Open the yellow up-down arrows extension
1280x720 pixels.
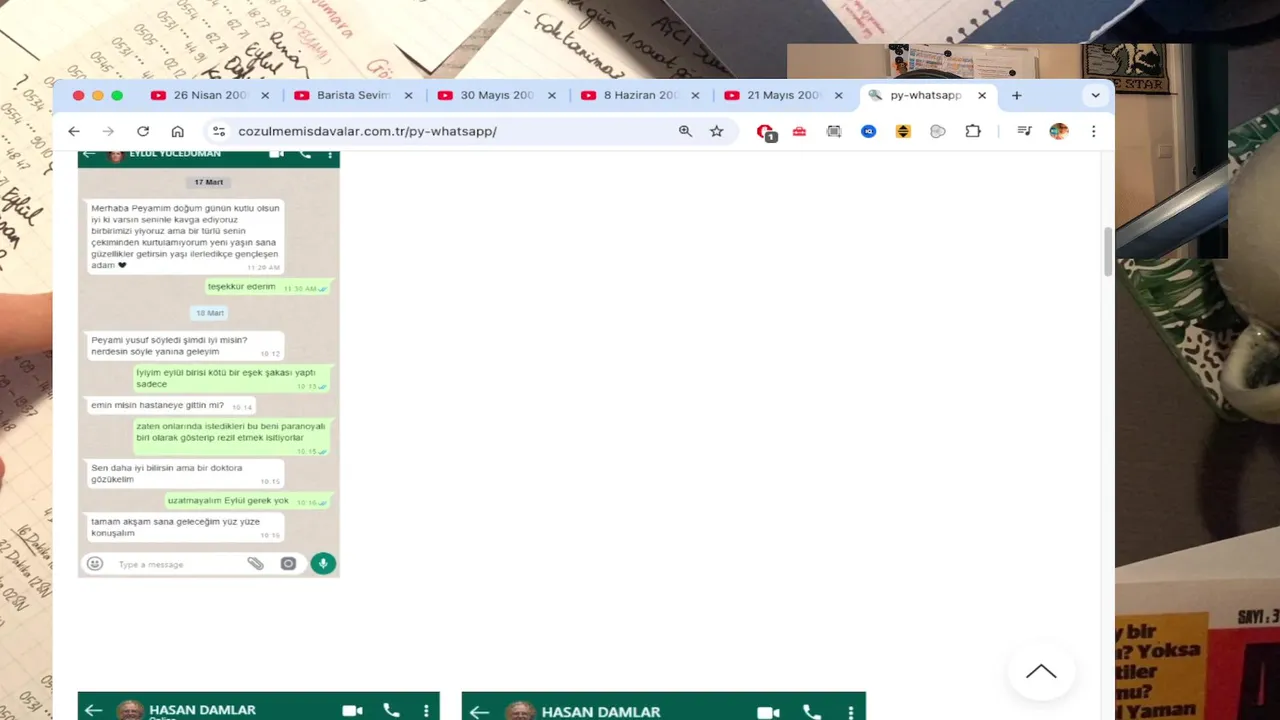[x=903, y=131]
